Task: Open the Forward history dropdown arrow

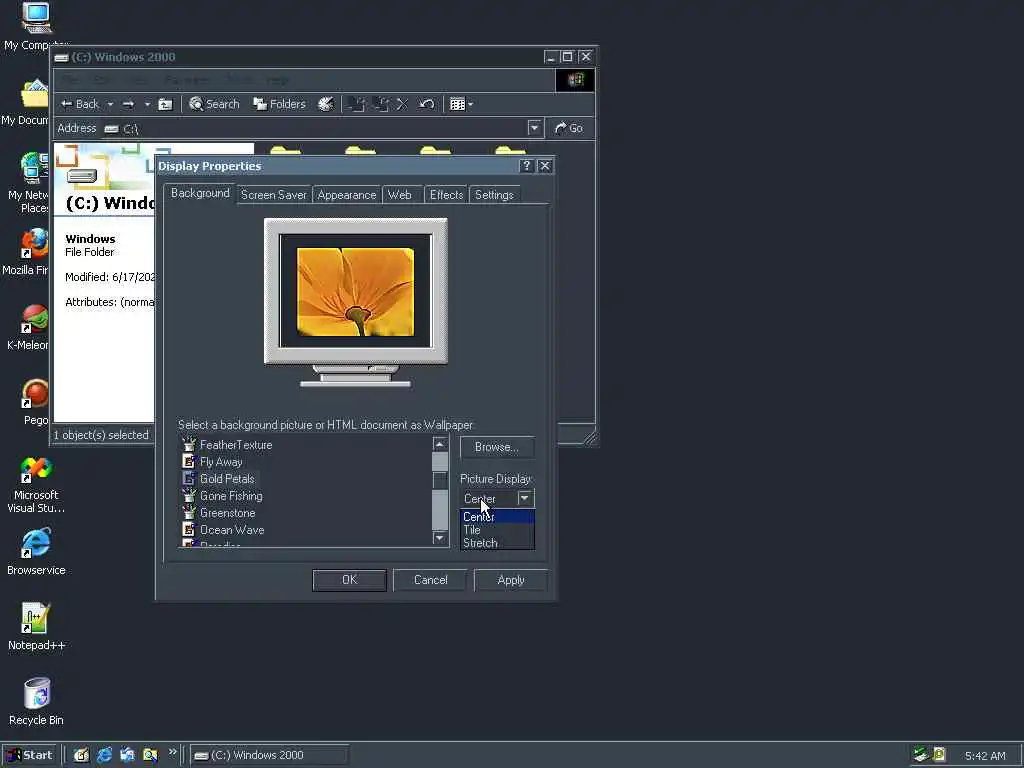Action: tap(147, 104)
